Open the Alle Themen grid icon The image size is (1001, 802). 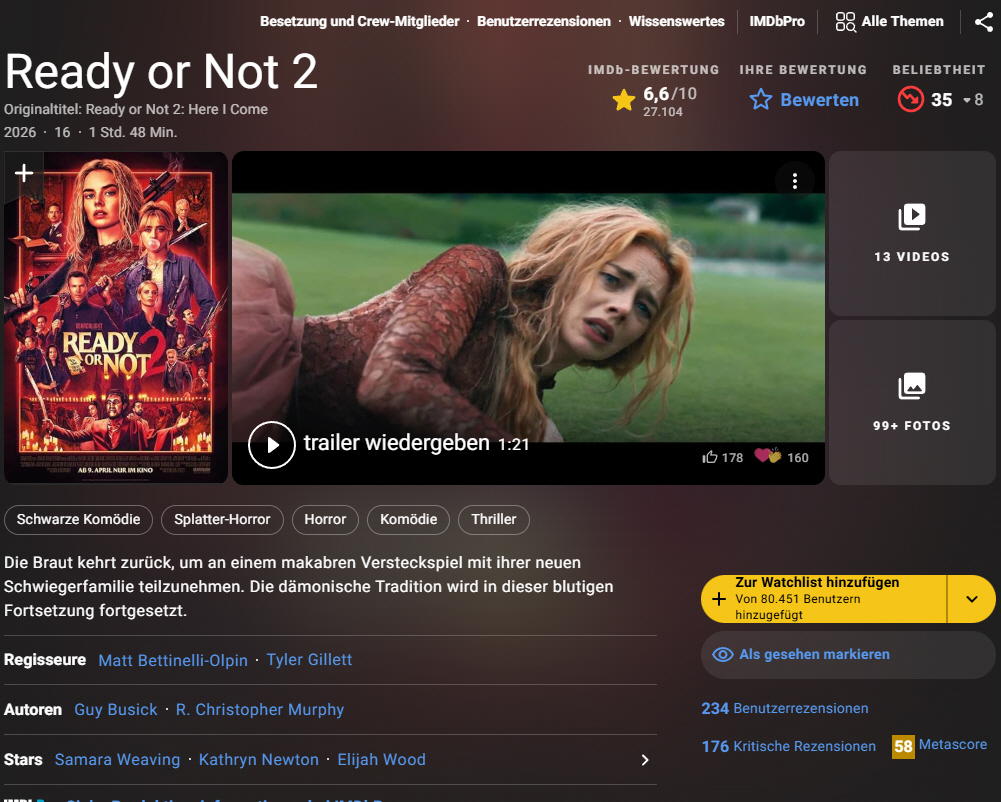[x=845, y=22]
